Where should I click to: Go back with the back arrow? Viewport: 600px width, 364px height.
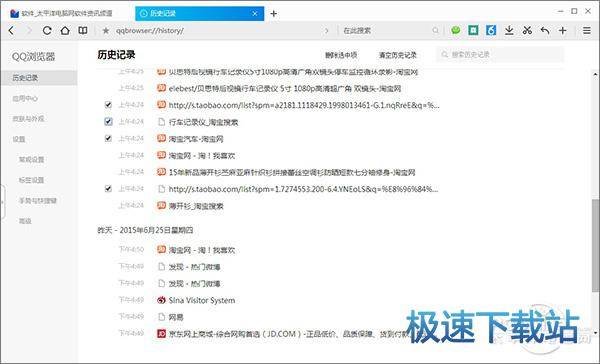click(x=11, y=31)
